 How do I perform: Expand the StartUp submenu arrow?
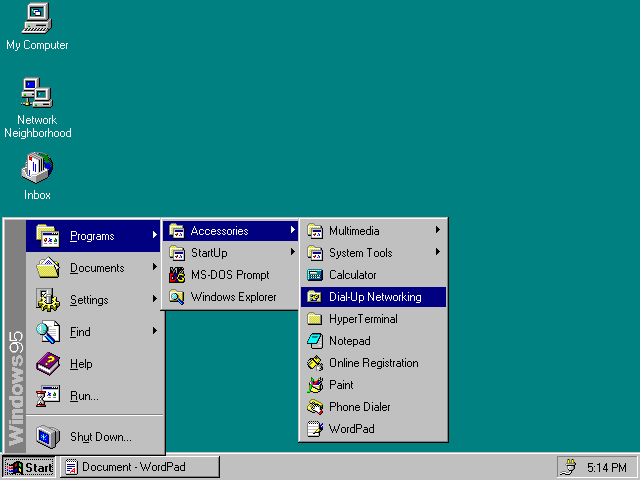click(x=293, y=252)
